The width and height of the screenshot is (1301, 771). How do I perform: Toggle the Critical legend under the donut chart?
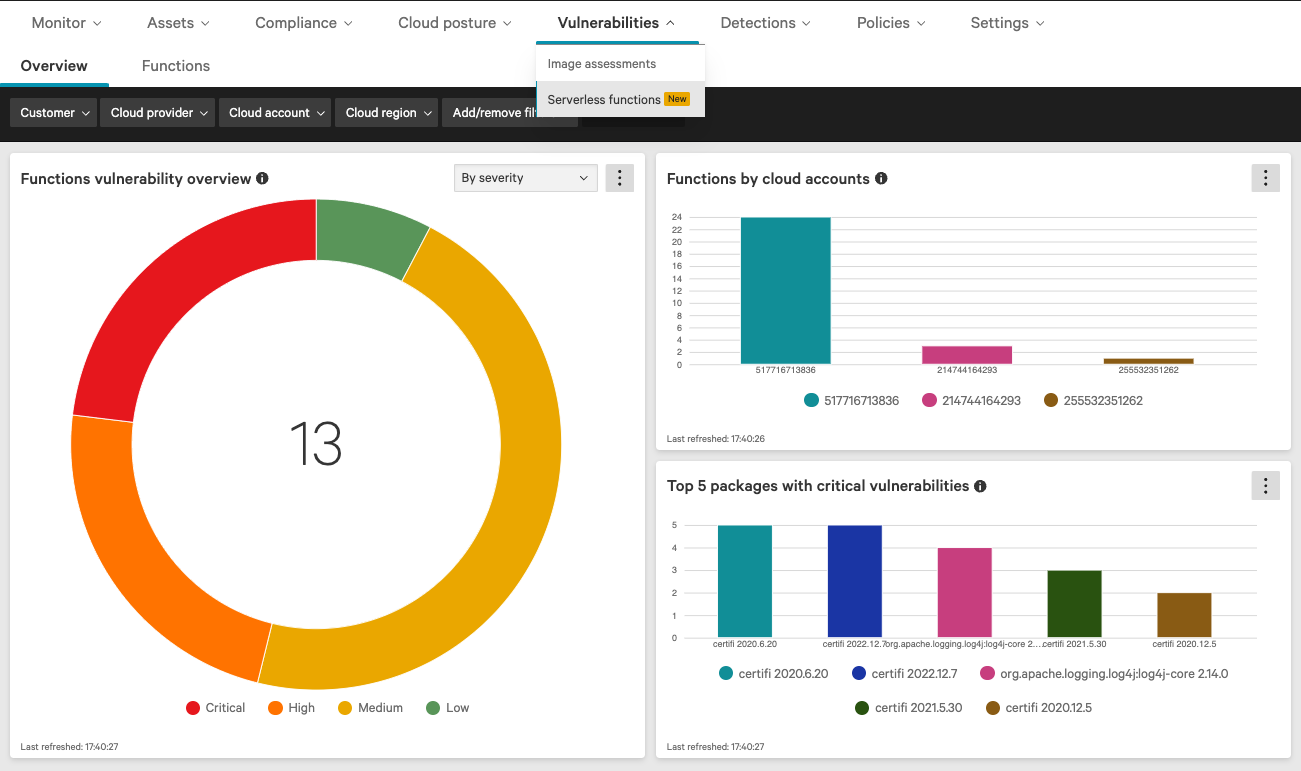pyautogui.click(x=214, y=707)
